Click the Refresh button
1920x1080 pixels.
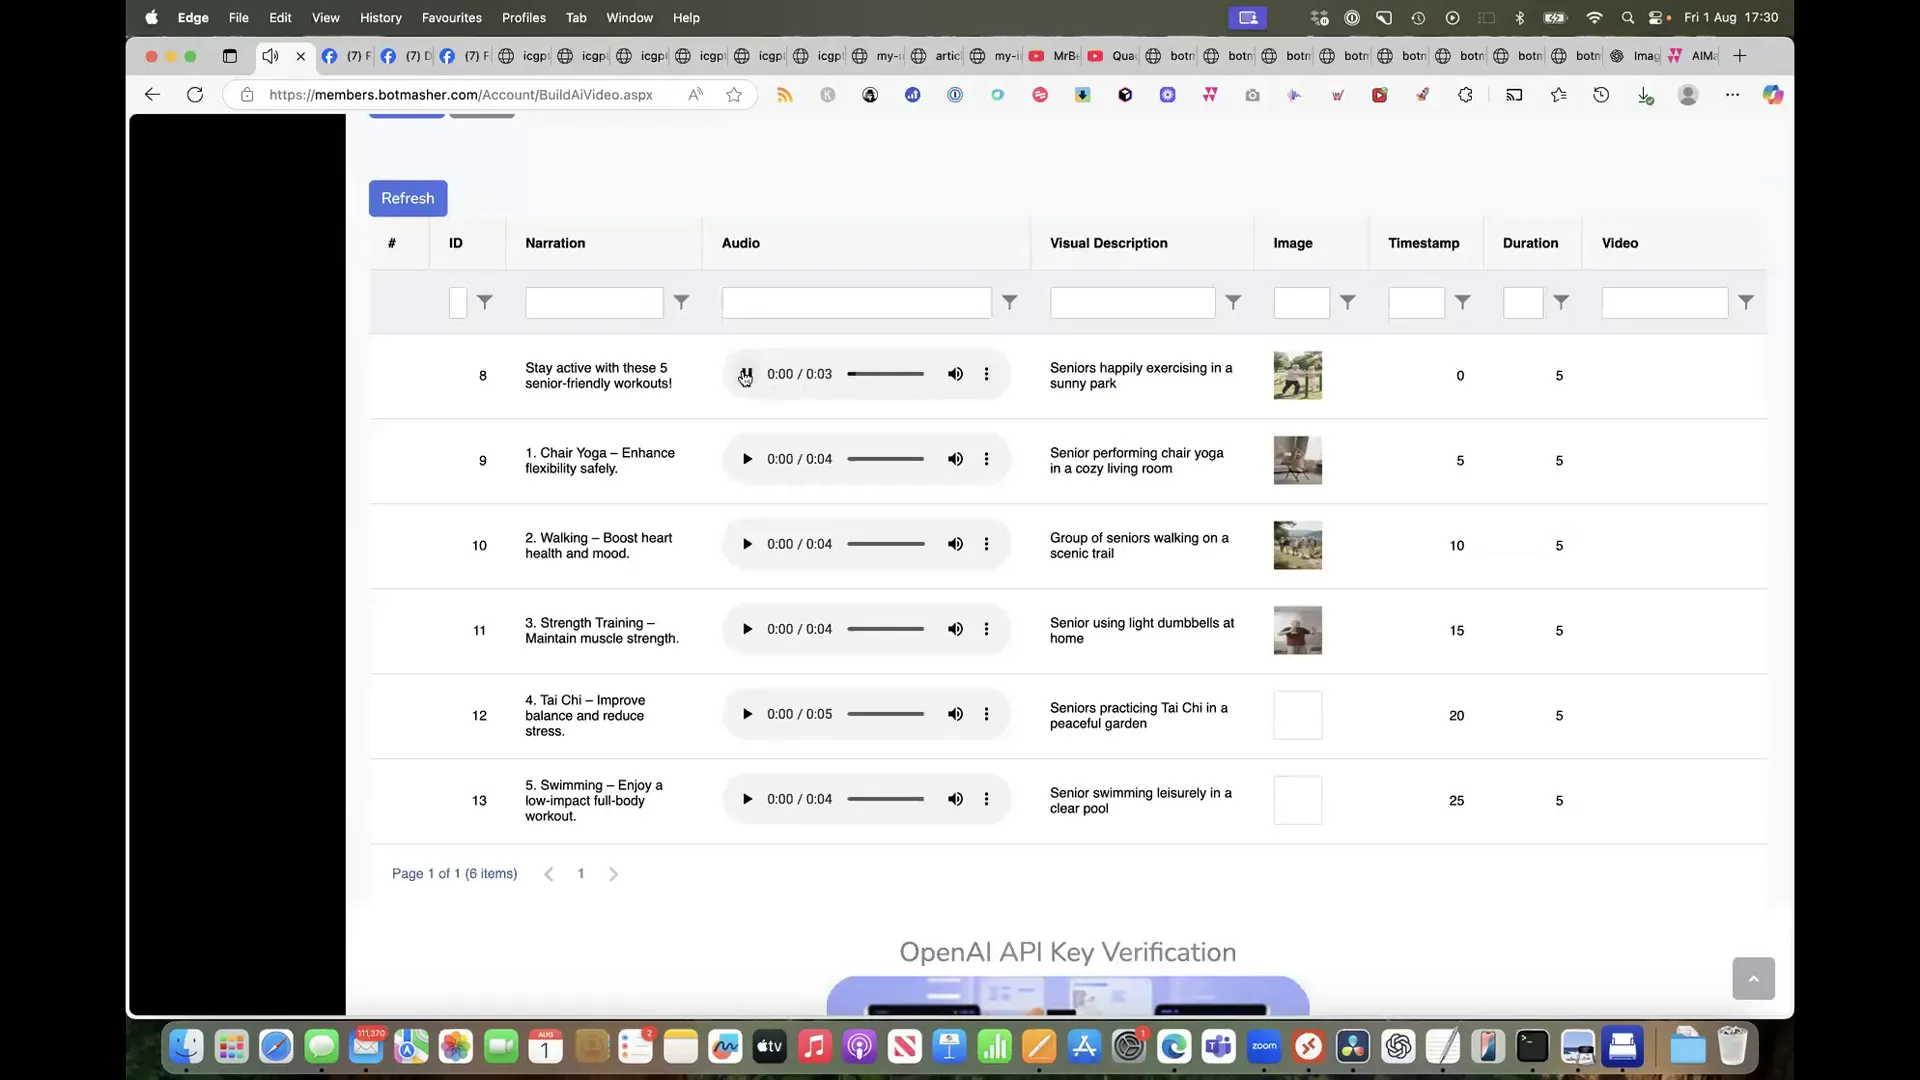pyautogui.click(x=408, y=198)
